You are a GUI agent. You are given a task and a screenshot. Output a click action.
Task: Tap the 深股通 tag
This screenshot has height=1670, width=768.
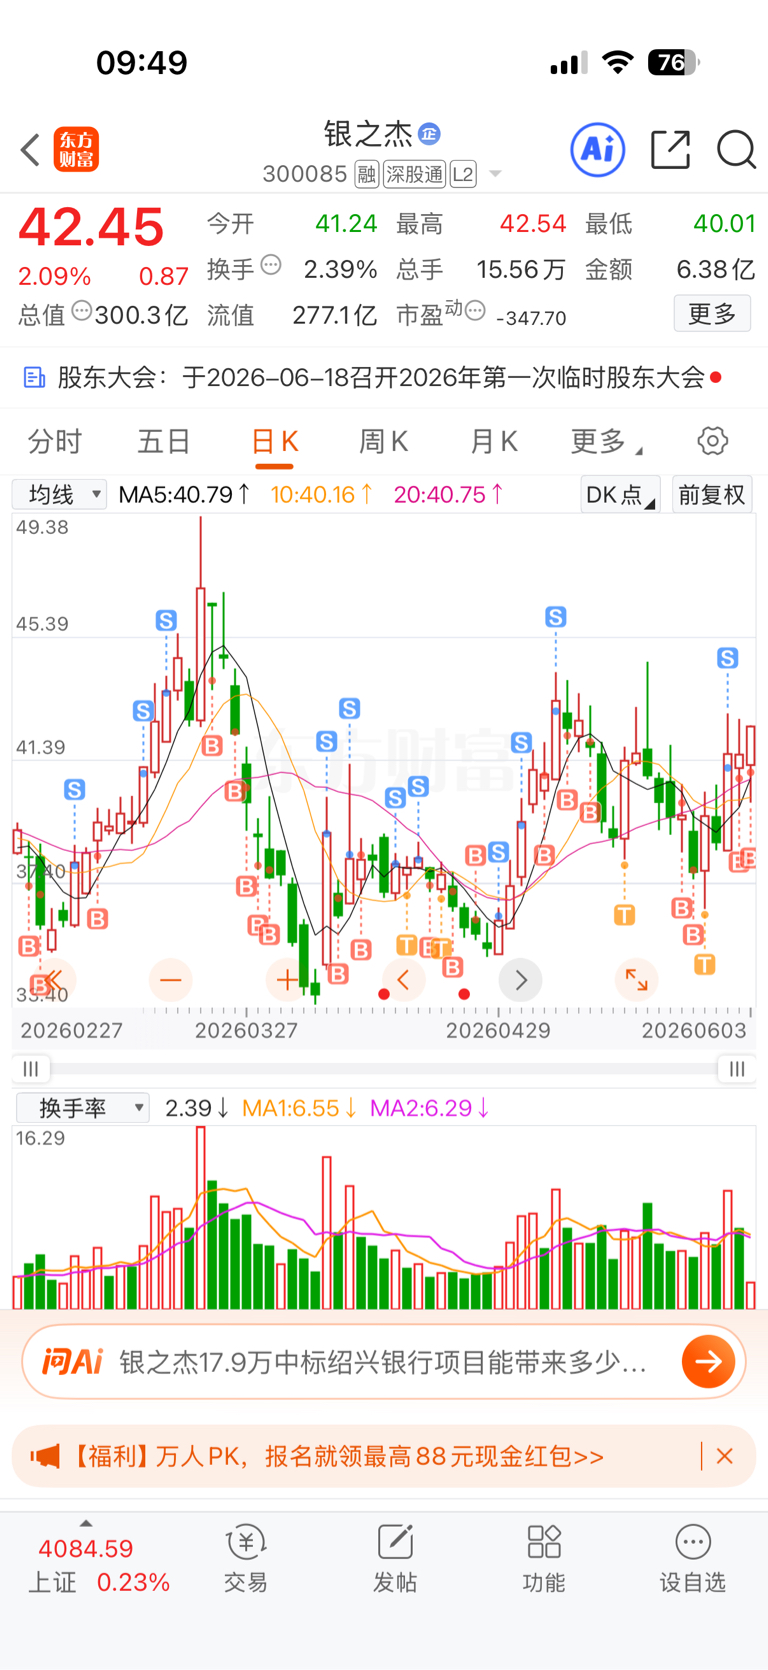click(414, 175)
